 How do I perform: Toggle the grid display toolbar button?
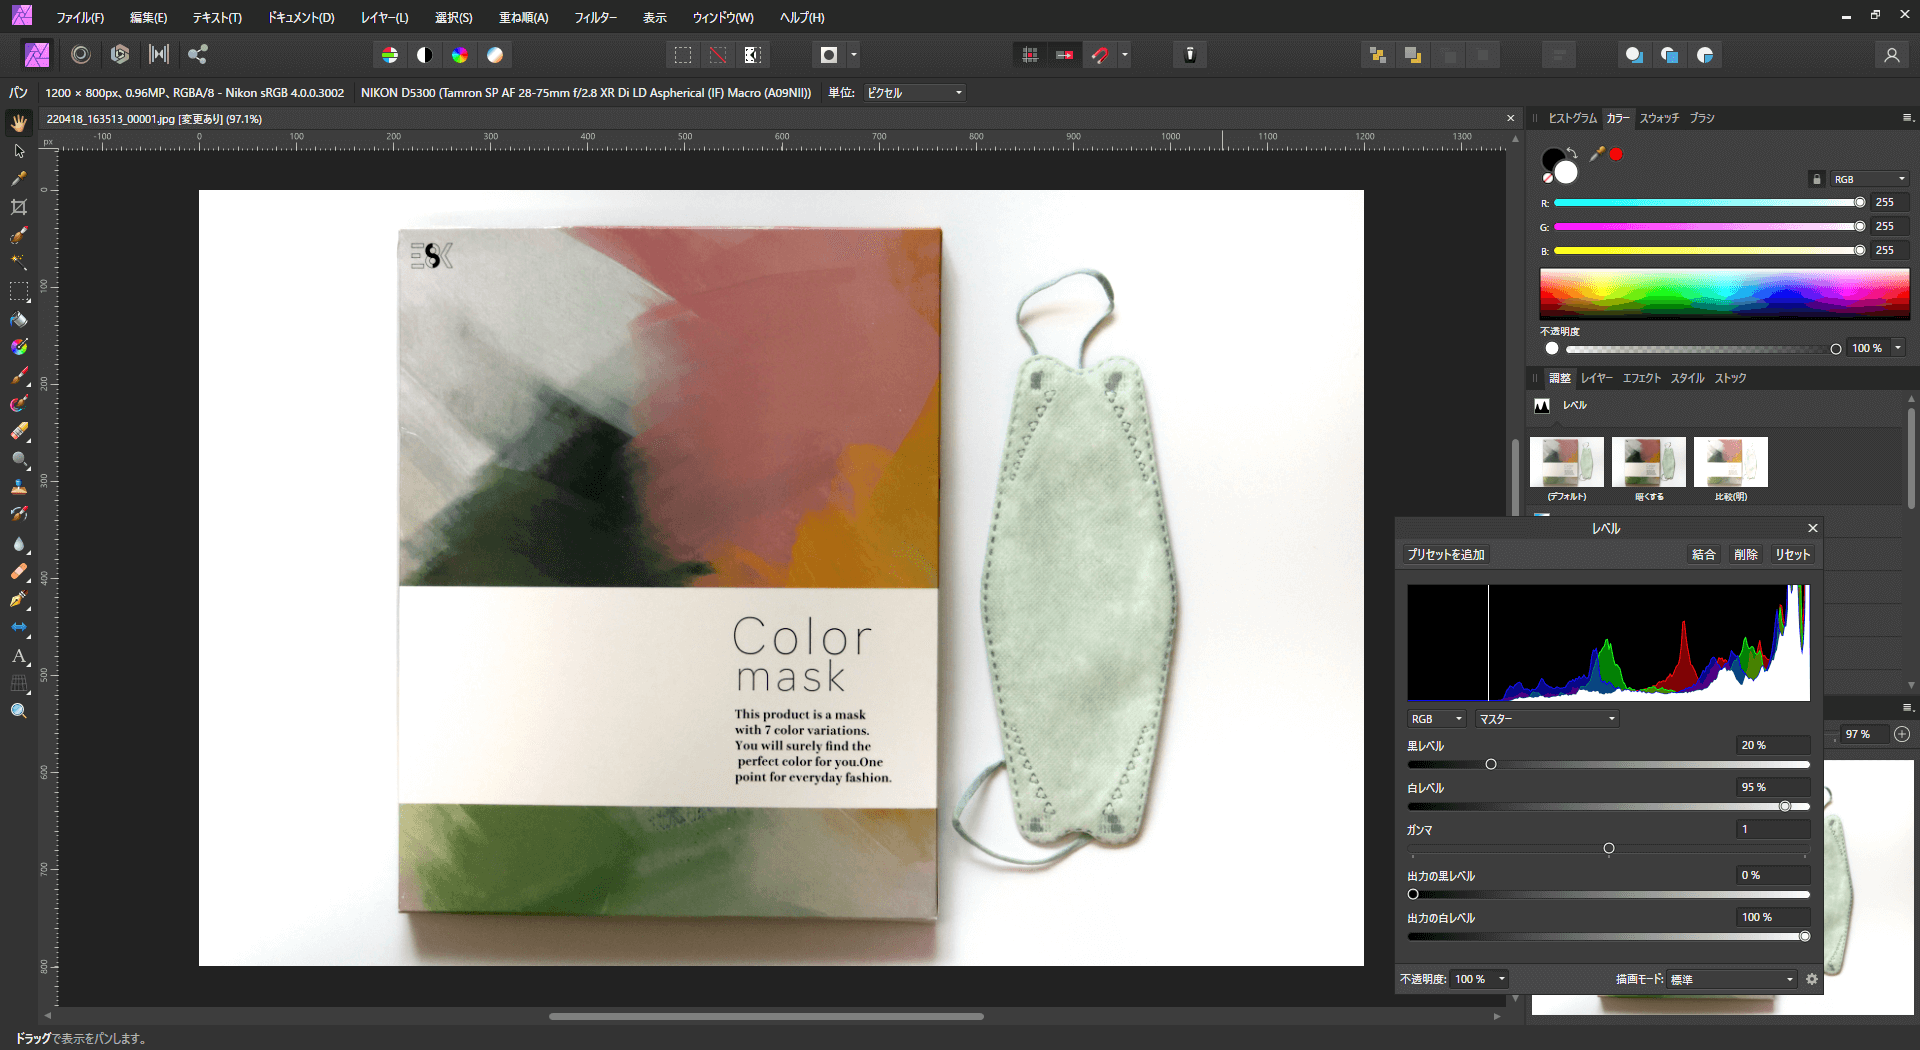1030,55
